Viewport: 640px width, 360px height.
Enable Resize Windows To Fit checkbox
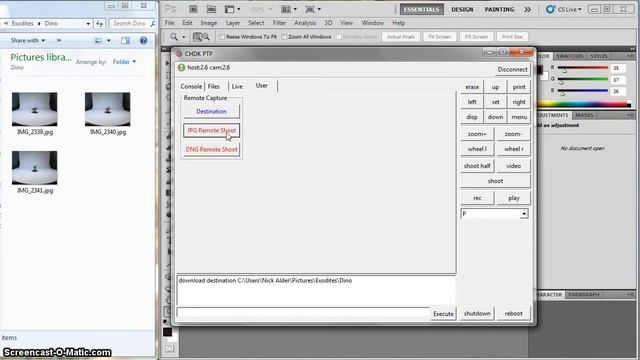[x=222, y=37]
